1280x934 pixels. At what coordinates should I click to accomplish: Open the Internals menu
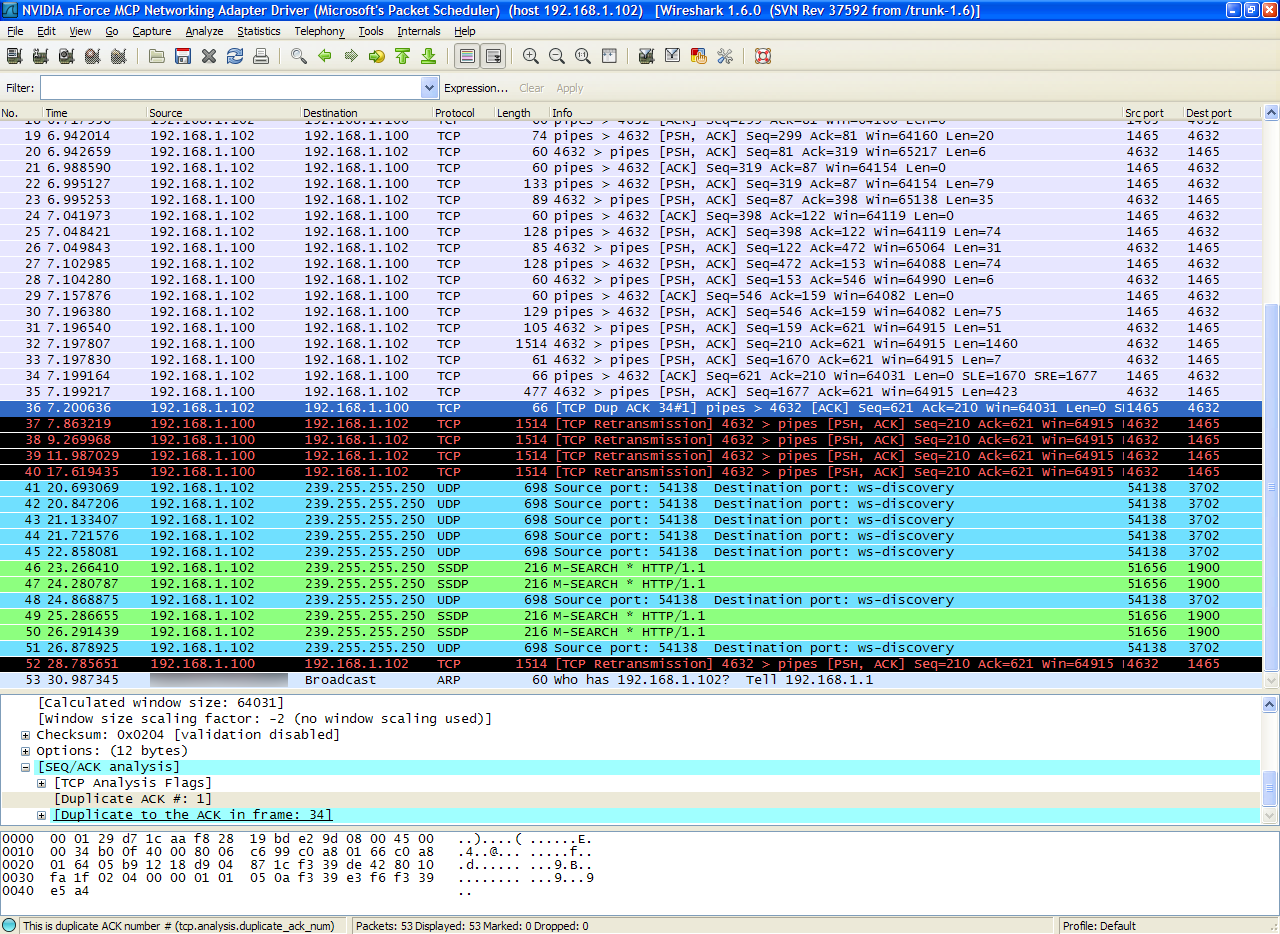[419, 31]
